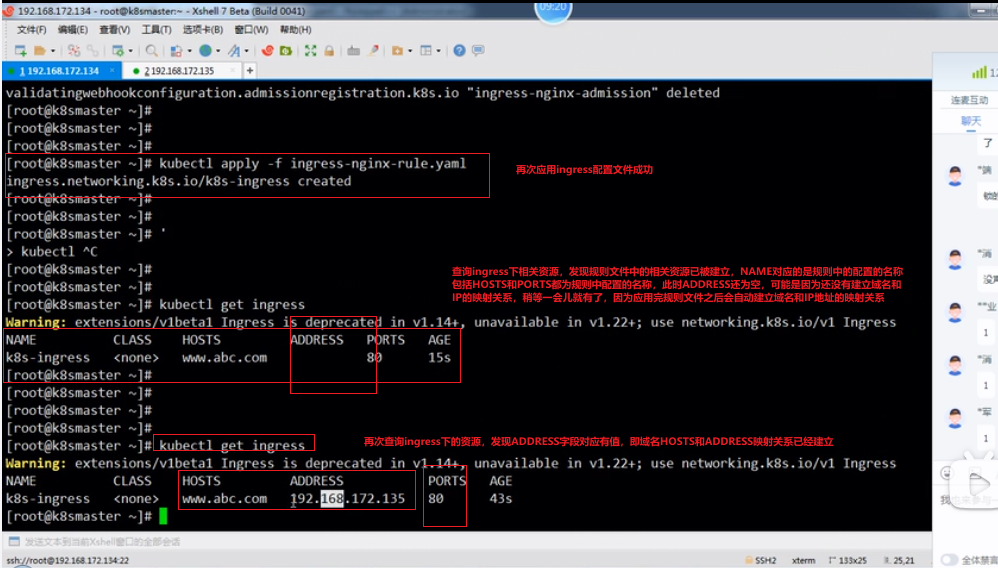
Task: Click the globe Encoding icon
Action: pos(206,50)
